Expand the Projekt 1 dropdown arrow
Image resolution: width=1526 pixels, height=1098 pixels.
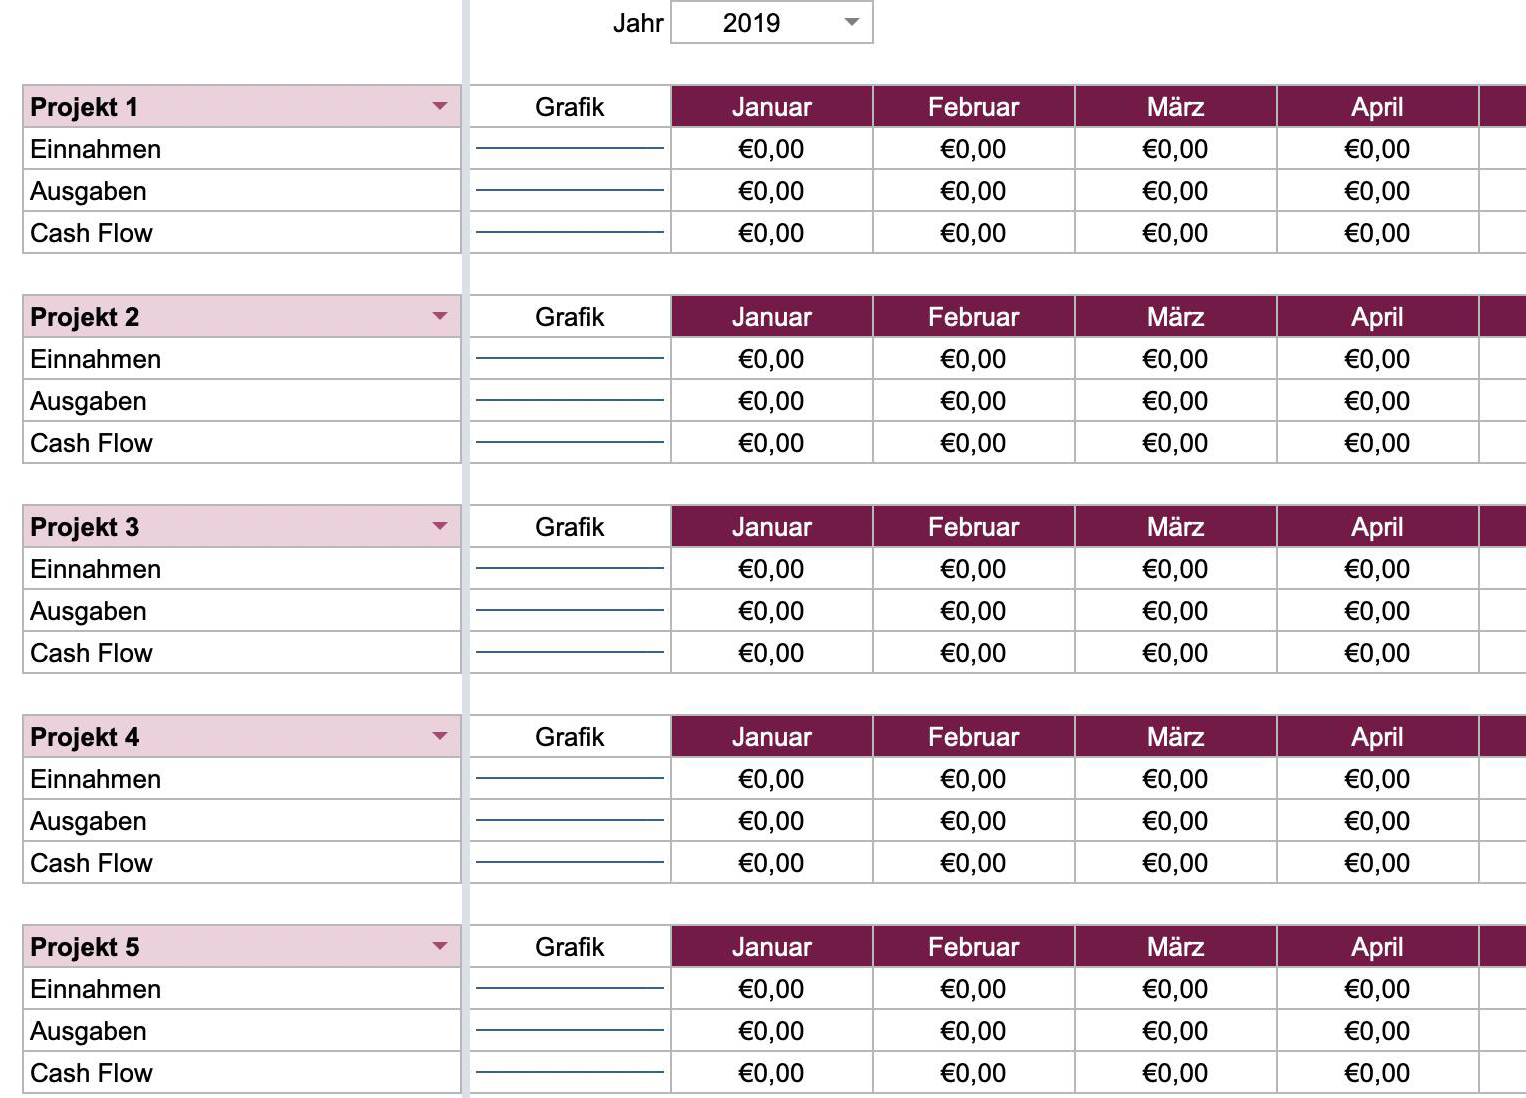439,106
